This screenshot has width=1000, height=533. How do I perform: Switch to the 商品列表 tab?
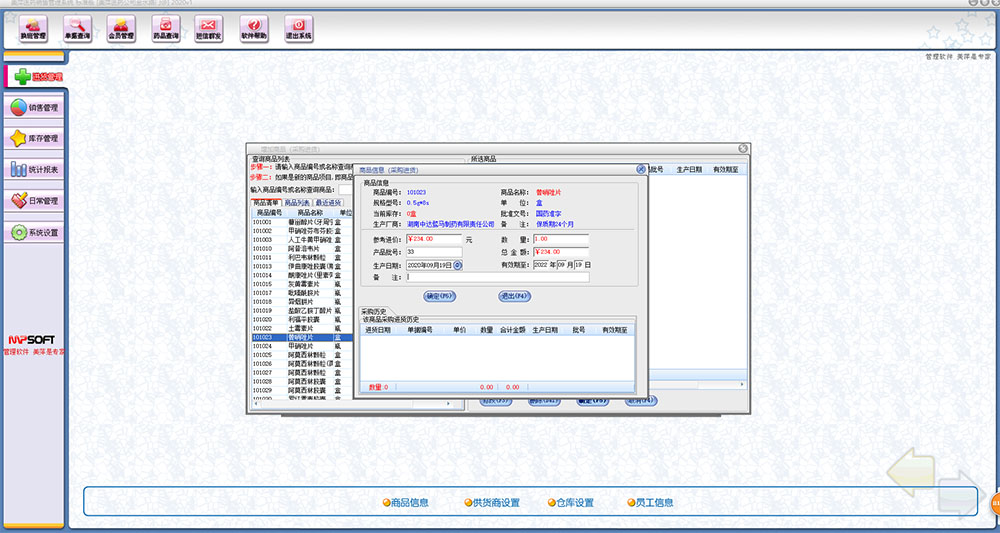[297, 203]
